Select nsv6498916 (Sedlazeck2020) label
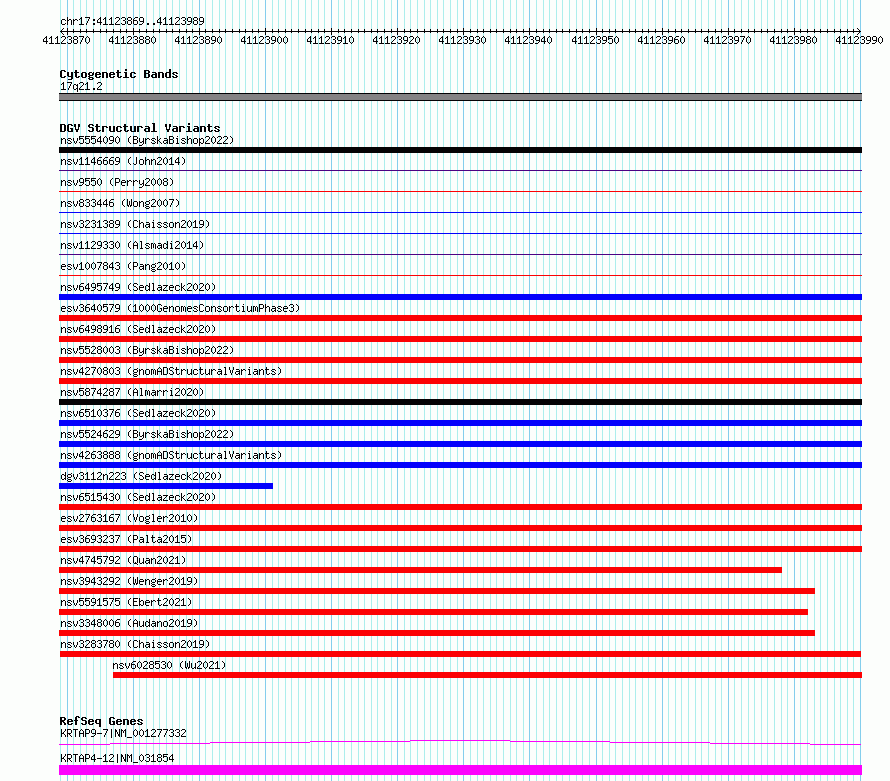This screenshot has height=781, width=890. pyautogui.click(x=138, y=329)
